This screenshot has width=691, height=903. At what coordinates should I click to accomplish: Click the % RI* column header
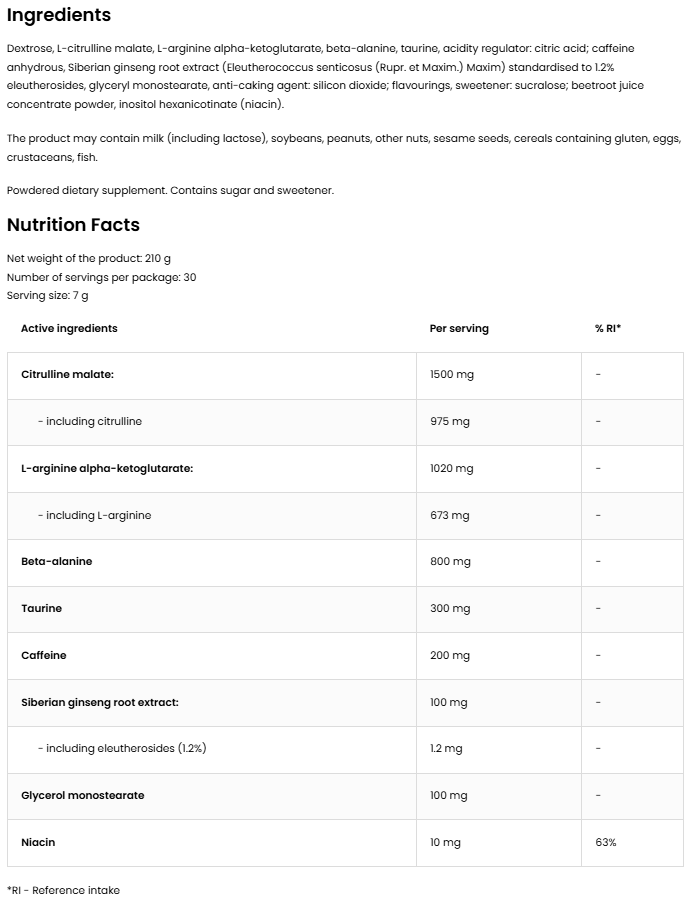[608, 328]
